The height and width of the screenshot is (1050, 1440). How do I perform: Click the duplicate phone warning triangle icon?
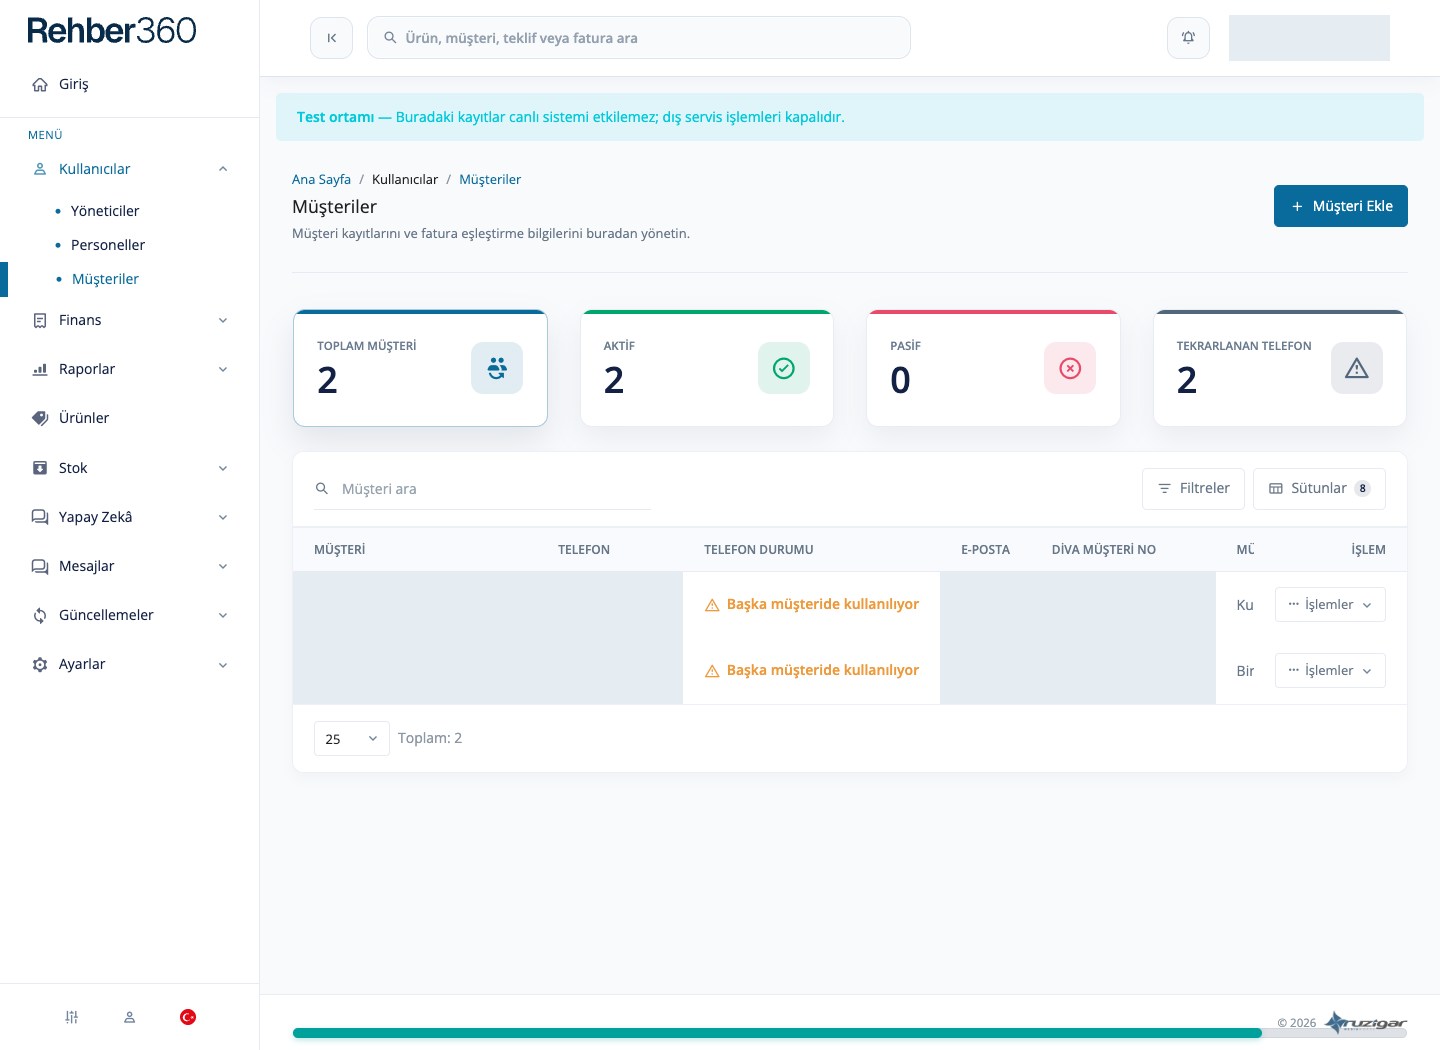pos(1357,368)
